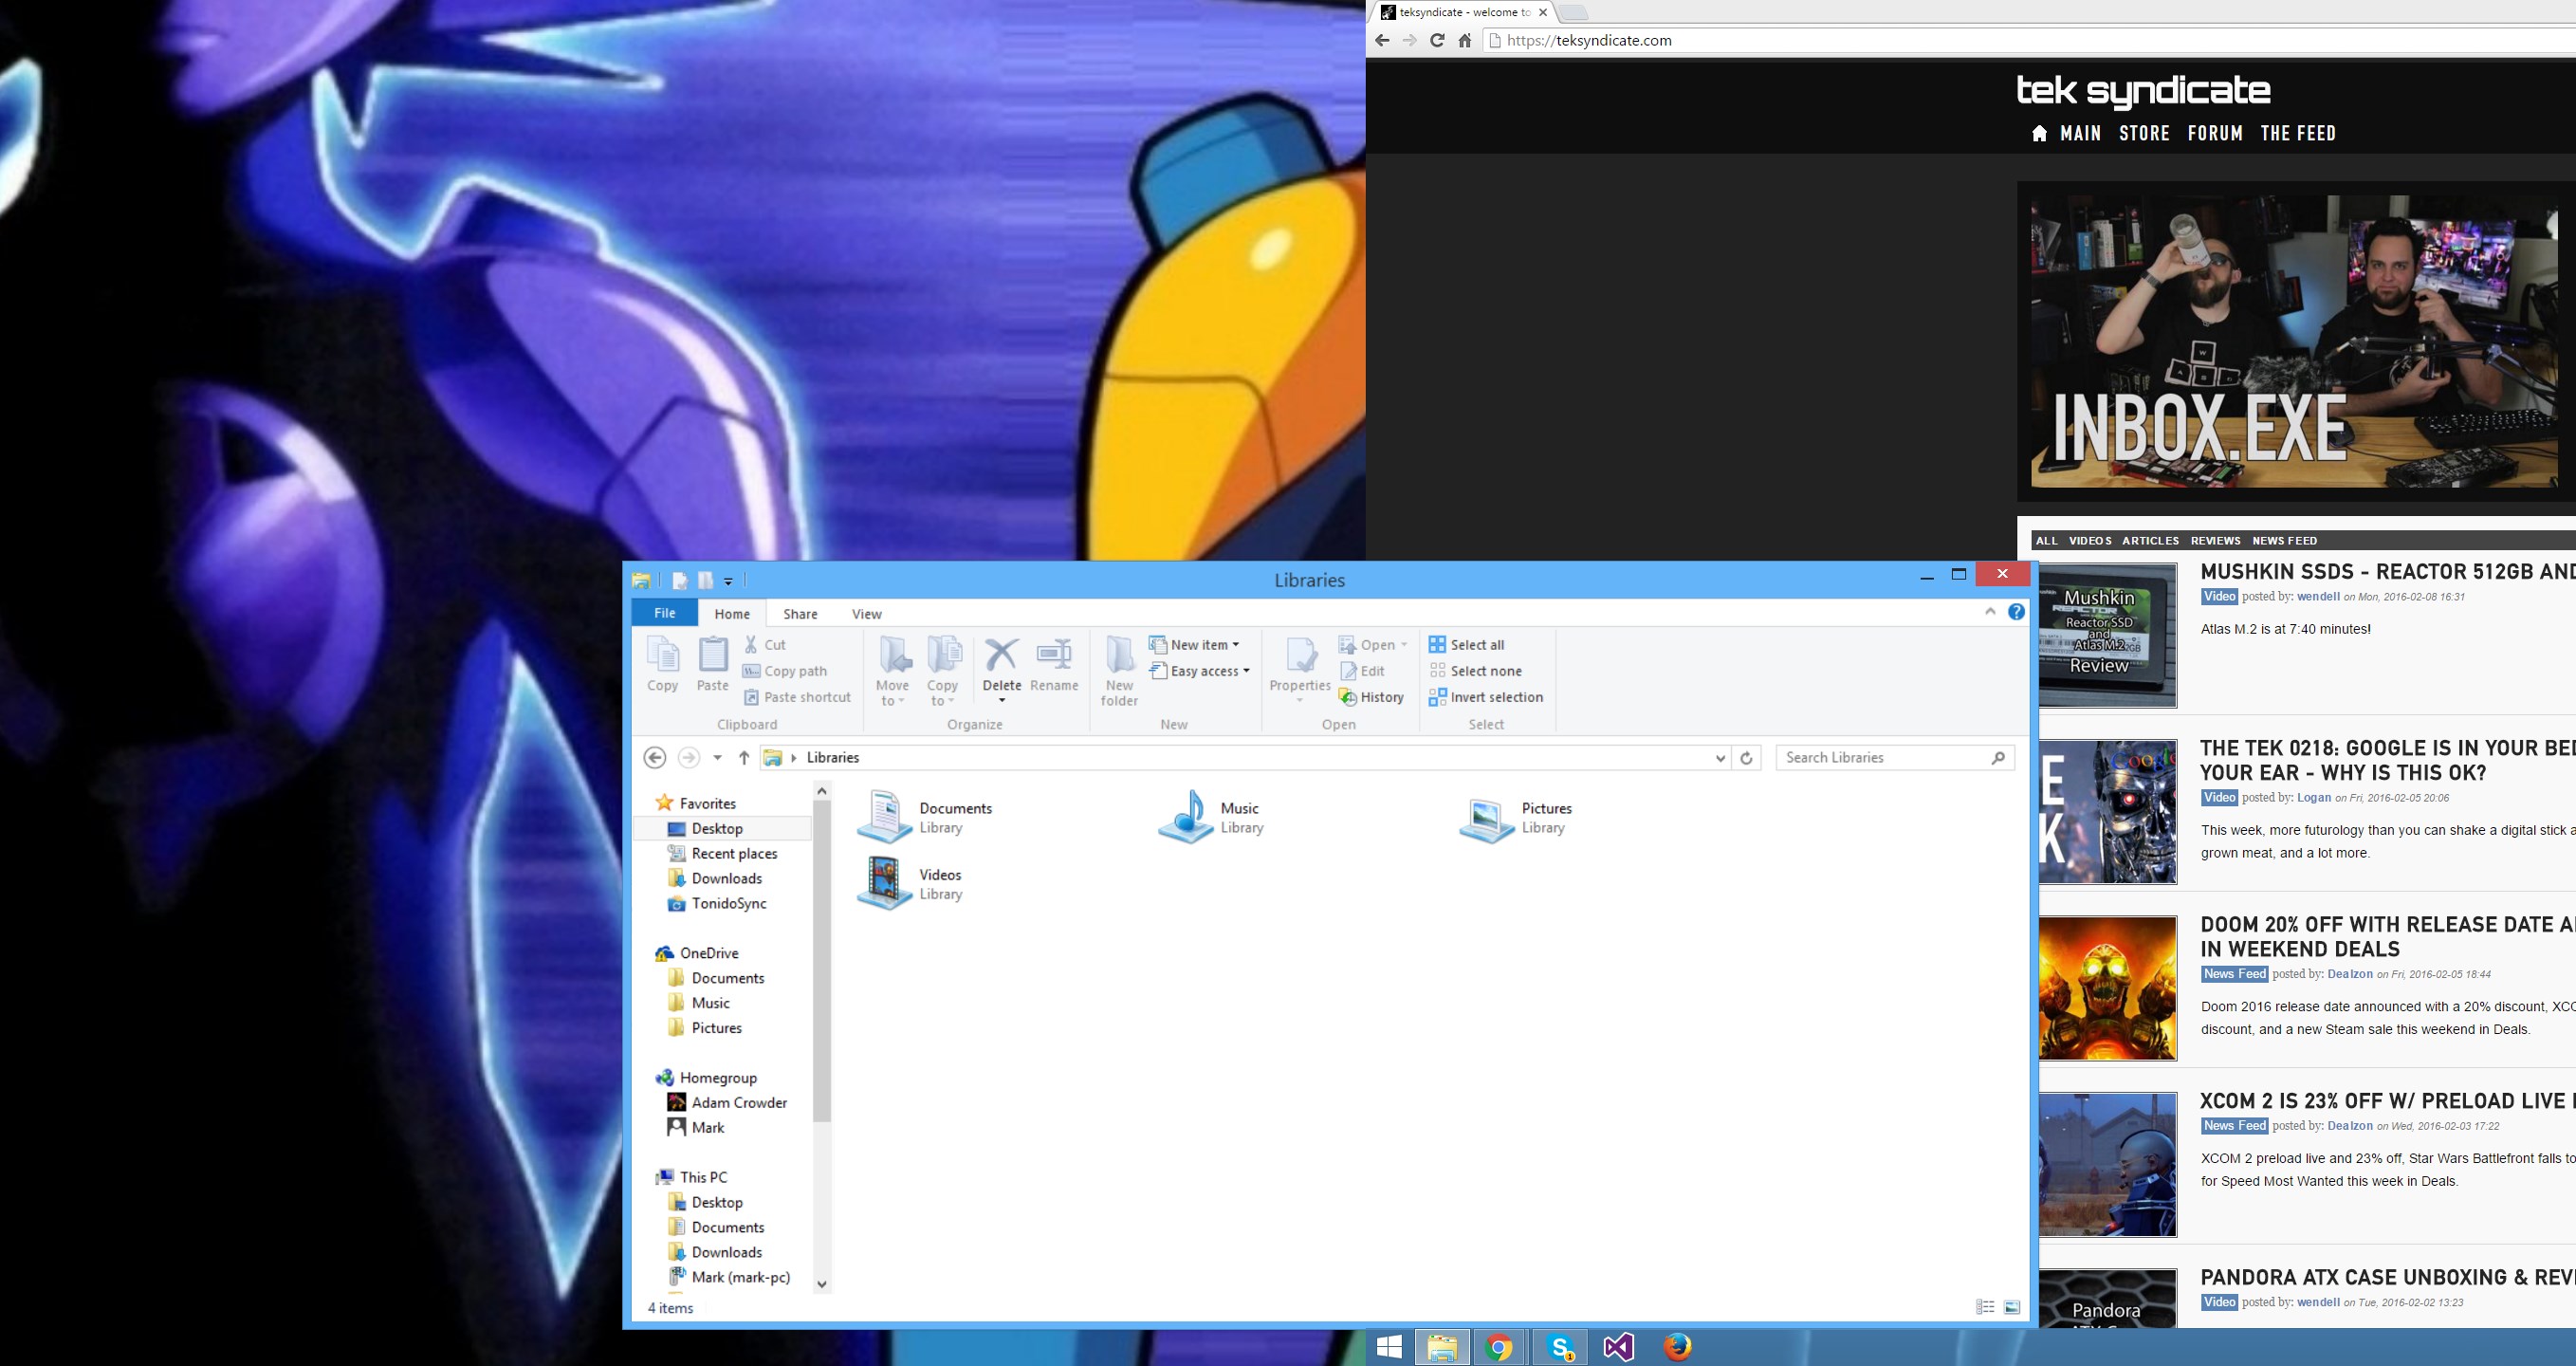Open the History command in the ribbon
Screen dimensions: 2576x1366
click(1371, 697)
